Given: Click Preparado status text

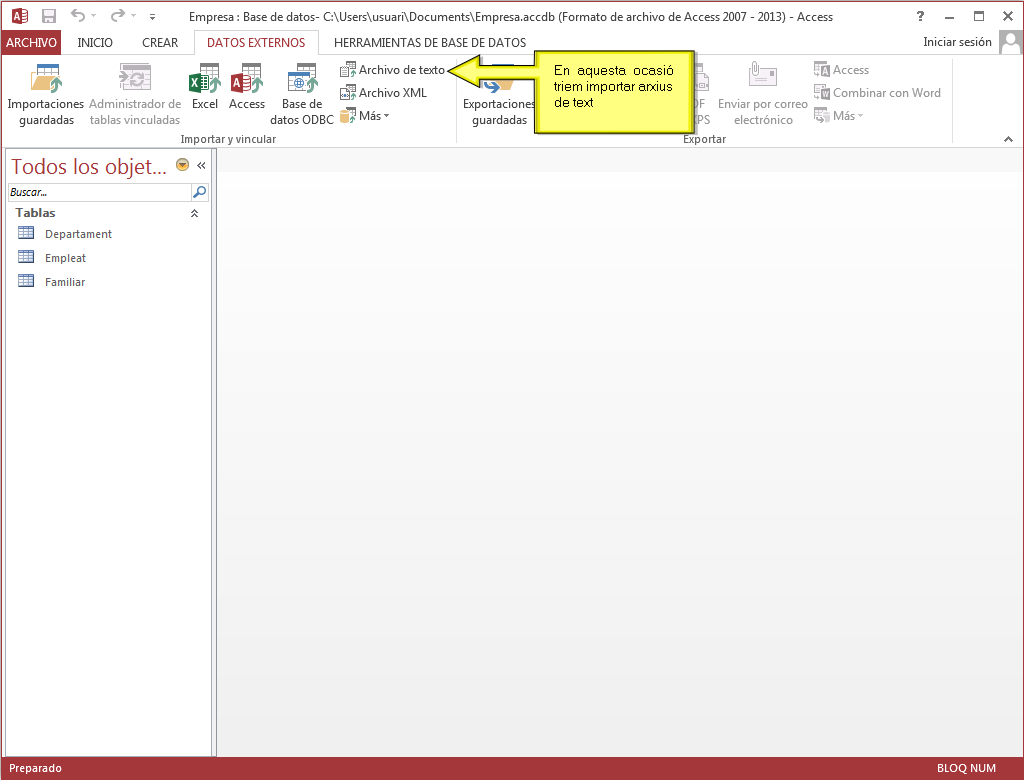Looking at the screenshot, I should click(x=35, y=768).
